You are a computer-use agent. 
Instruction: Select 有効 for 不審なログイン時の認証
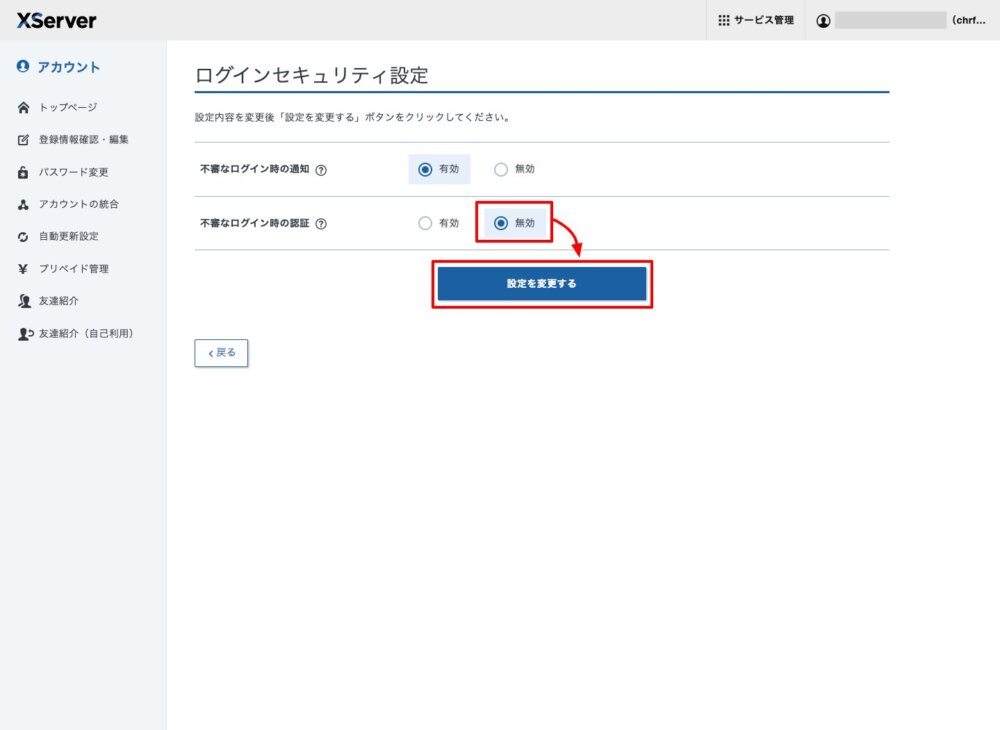425,223
